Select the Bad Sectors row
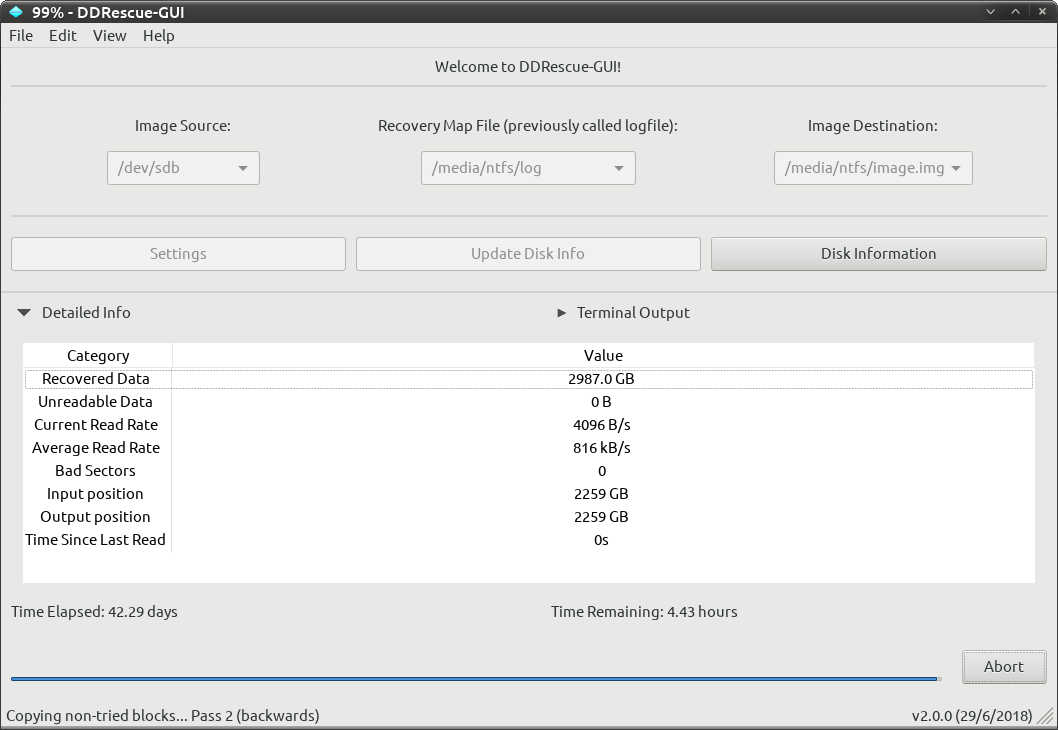Image resolution: width=1058 pixels, height=730 pixels. click(x=528, y=471)
